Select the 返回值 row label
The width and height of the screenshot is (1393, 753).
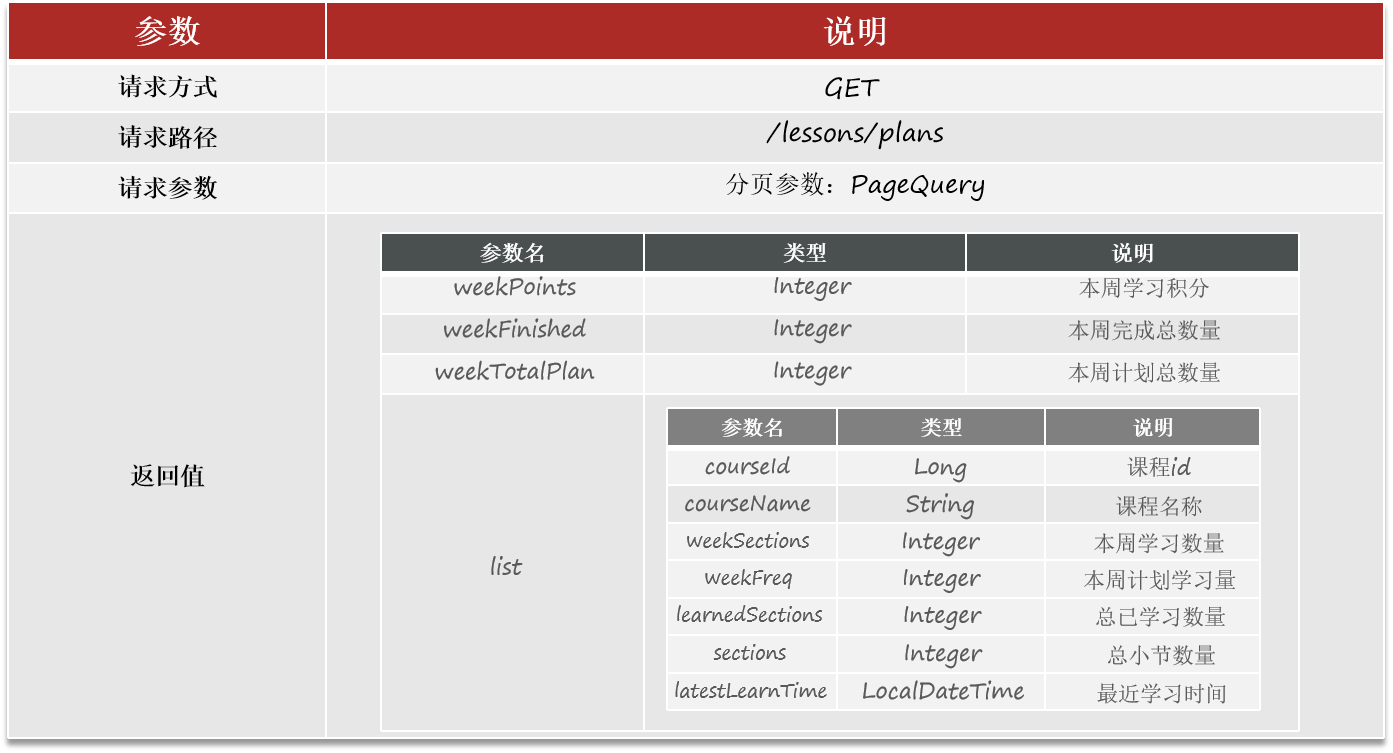pyautogui.click(x=167, y=476)
